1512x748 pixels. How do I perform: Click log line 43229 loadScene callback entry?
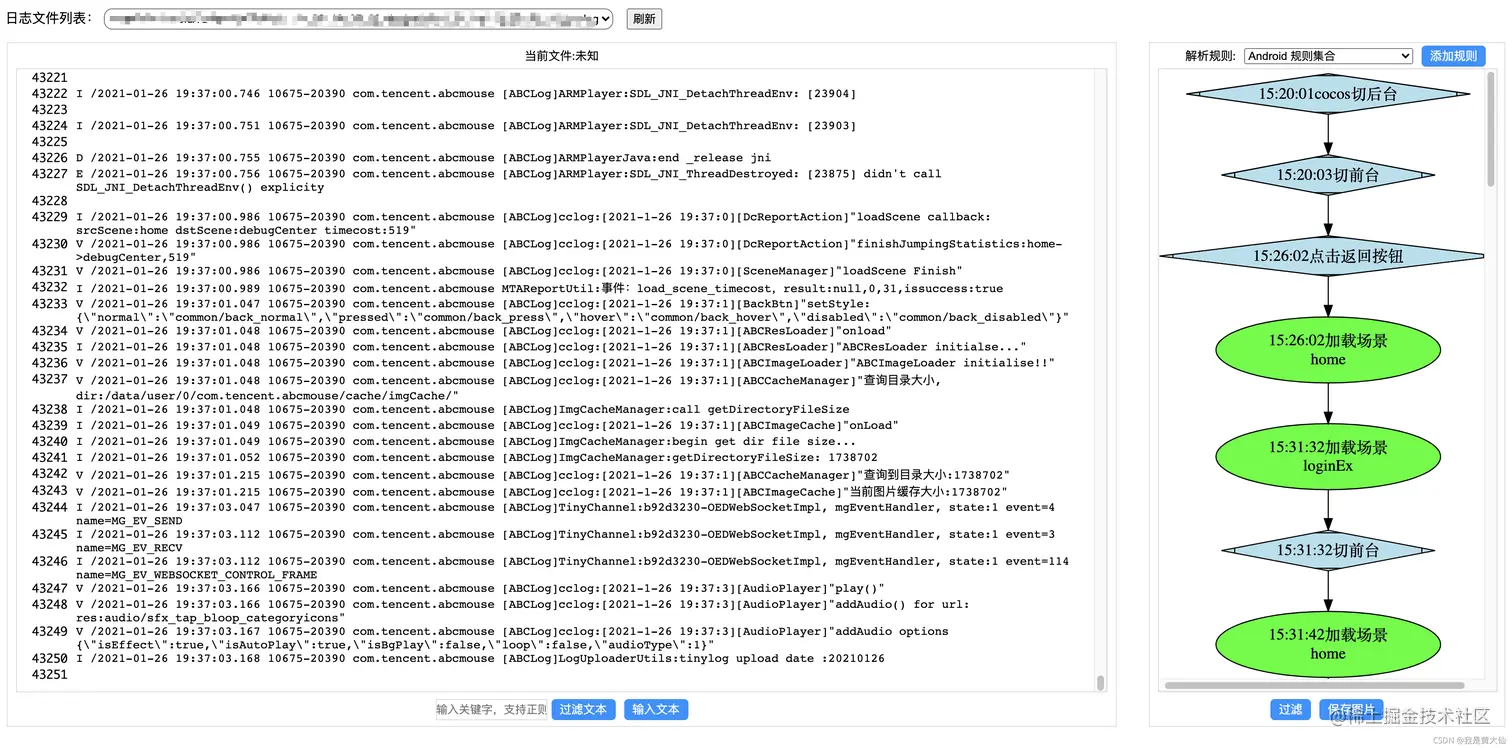click(x=534, y=223)
